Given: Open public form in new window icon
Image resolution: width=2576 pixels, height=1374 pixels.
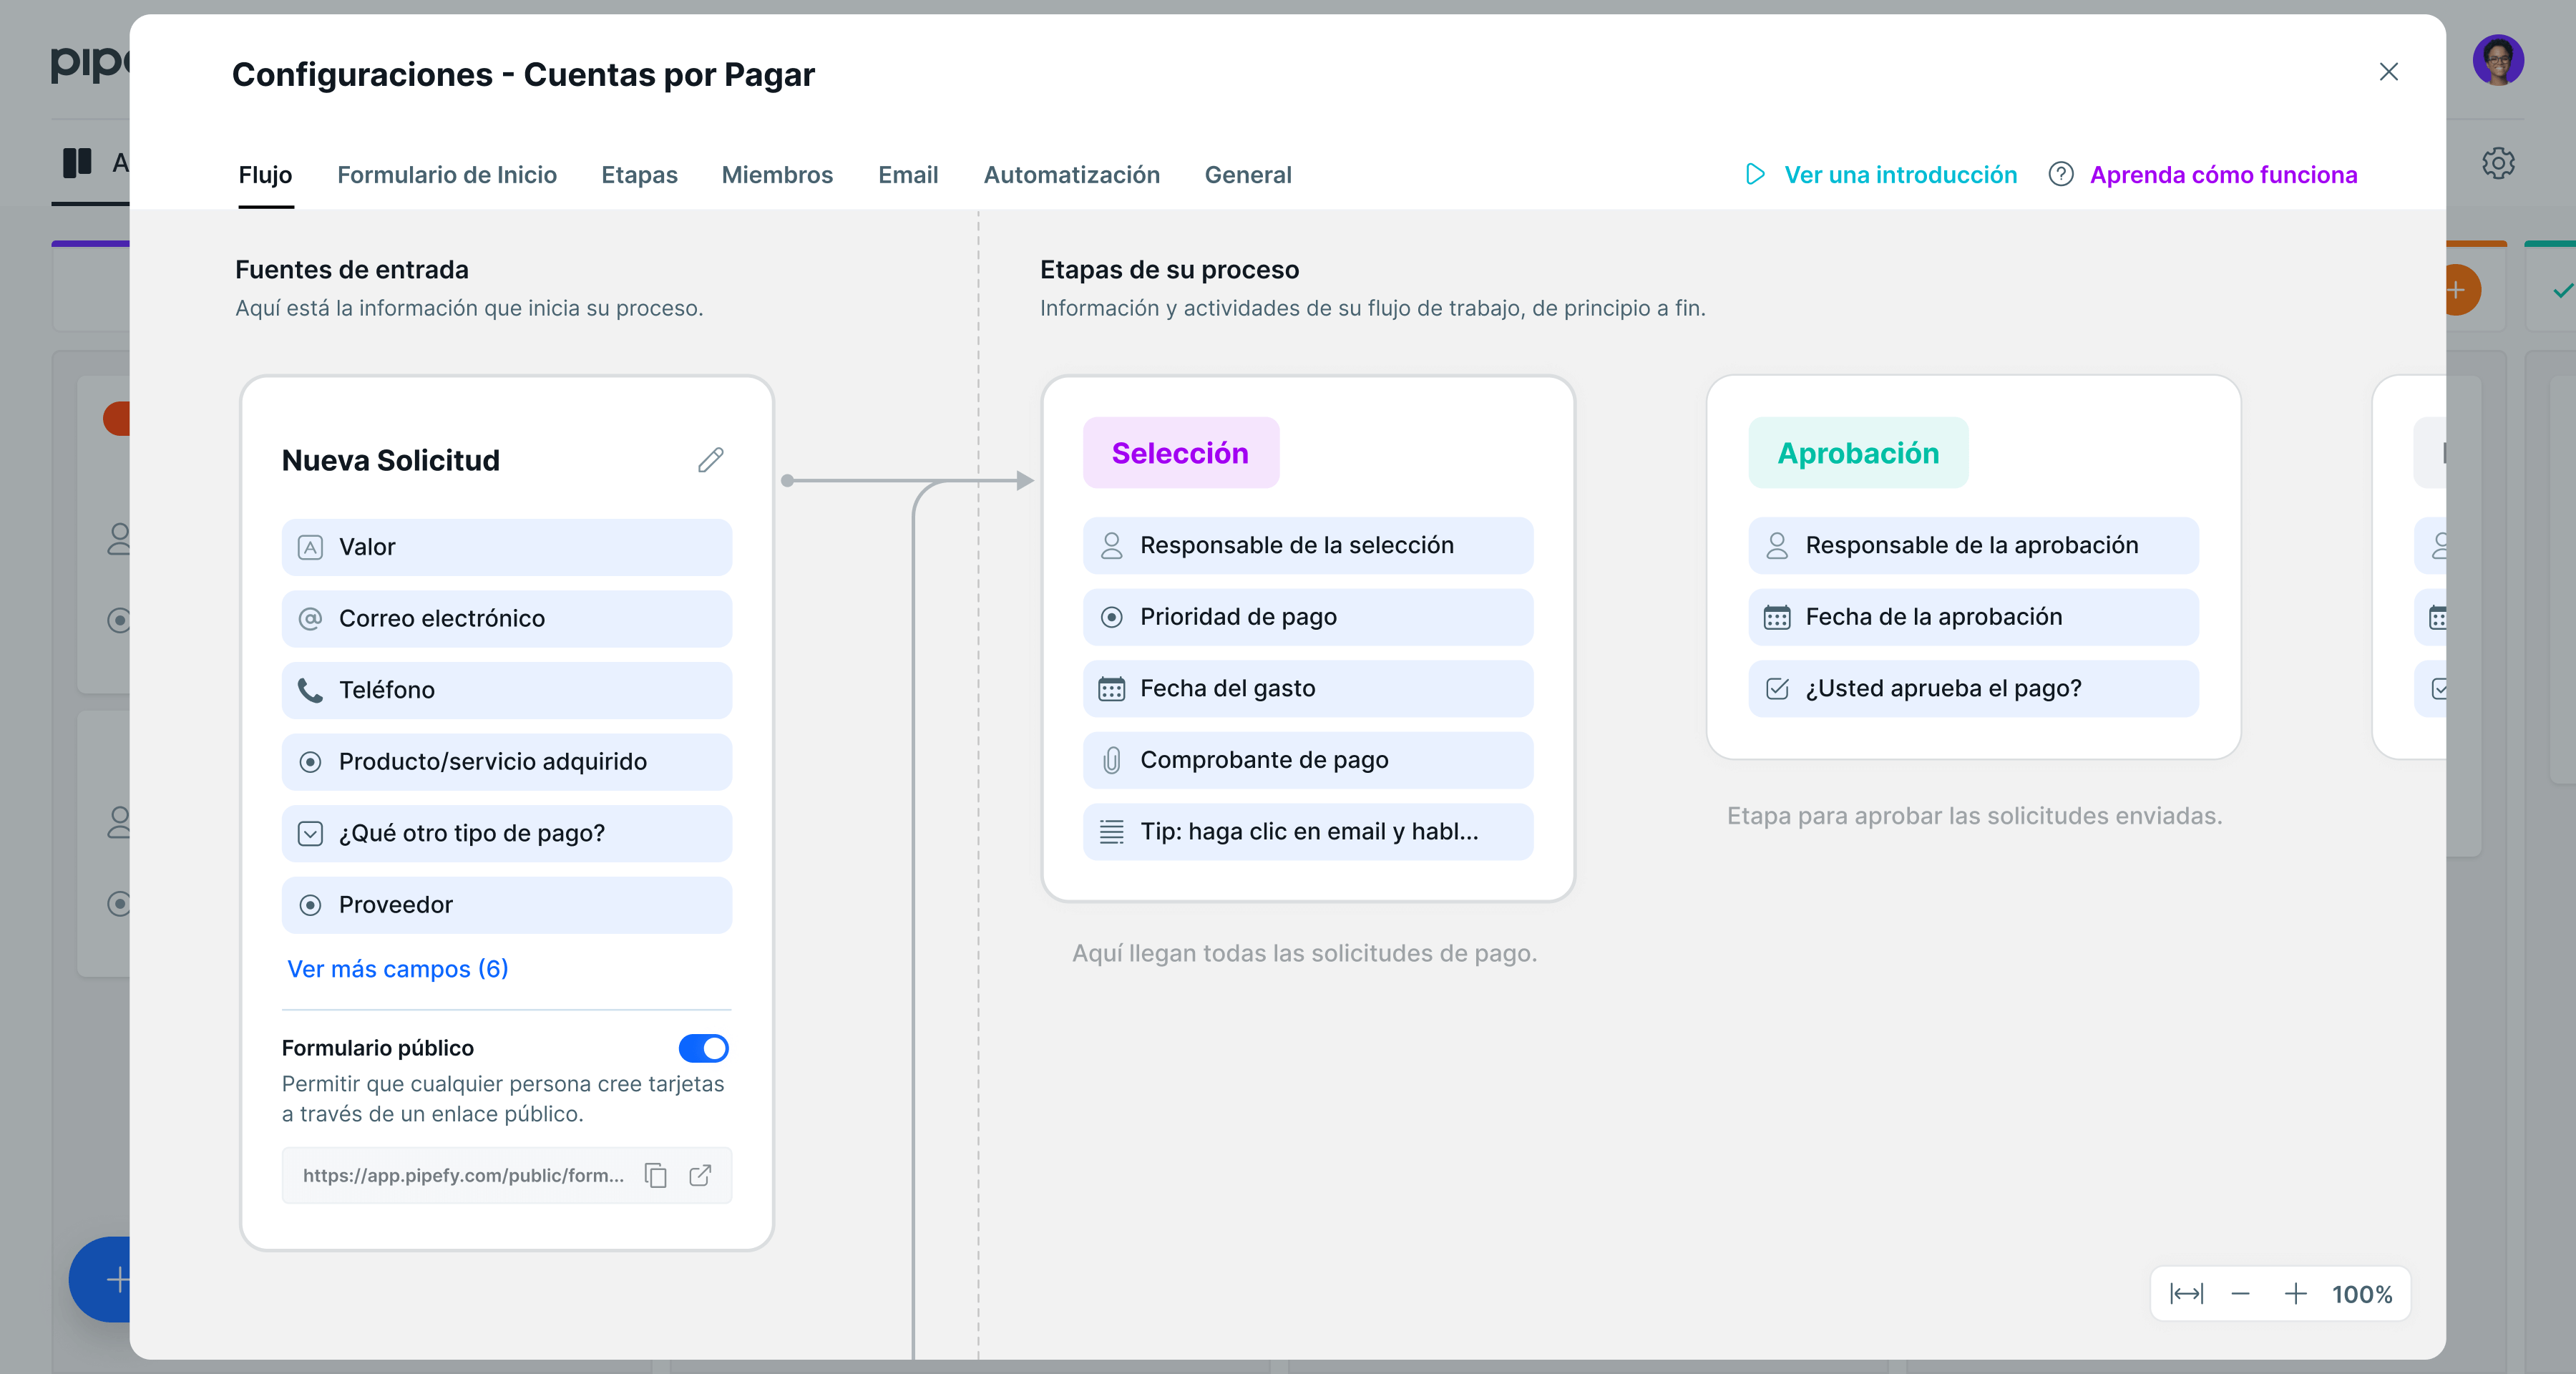Looking at the screenshot, I should point(700,1175).
